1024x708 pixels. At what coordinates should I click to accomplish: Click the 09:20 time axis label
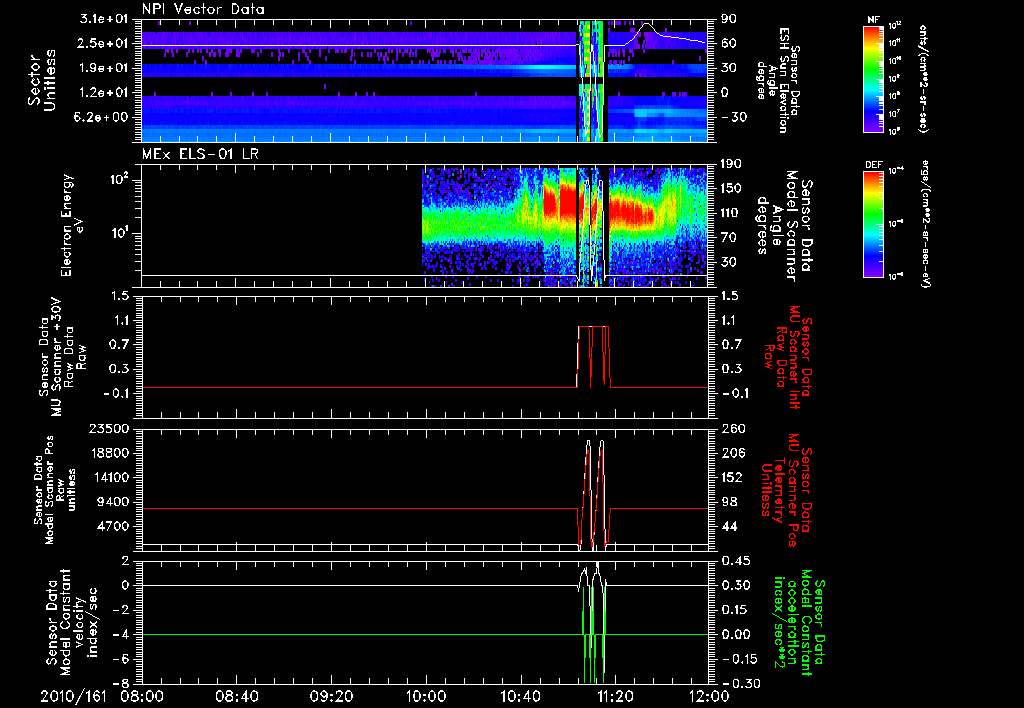click(331, 696)
